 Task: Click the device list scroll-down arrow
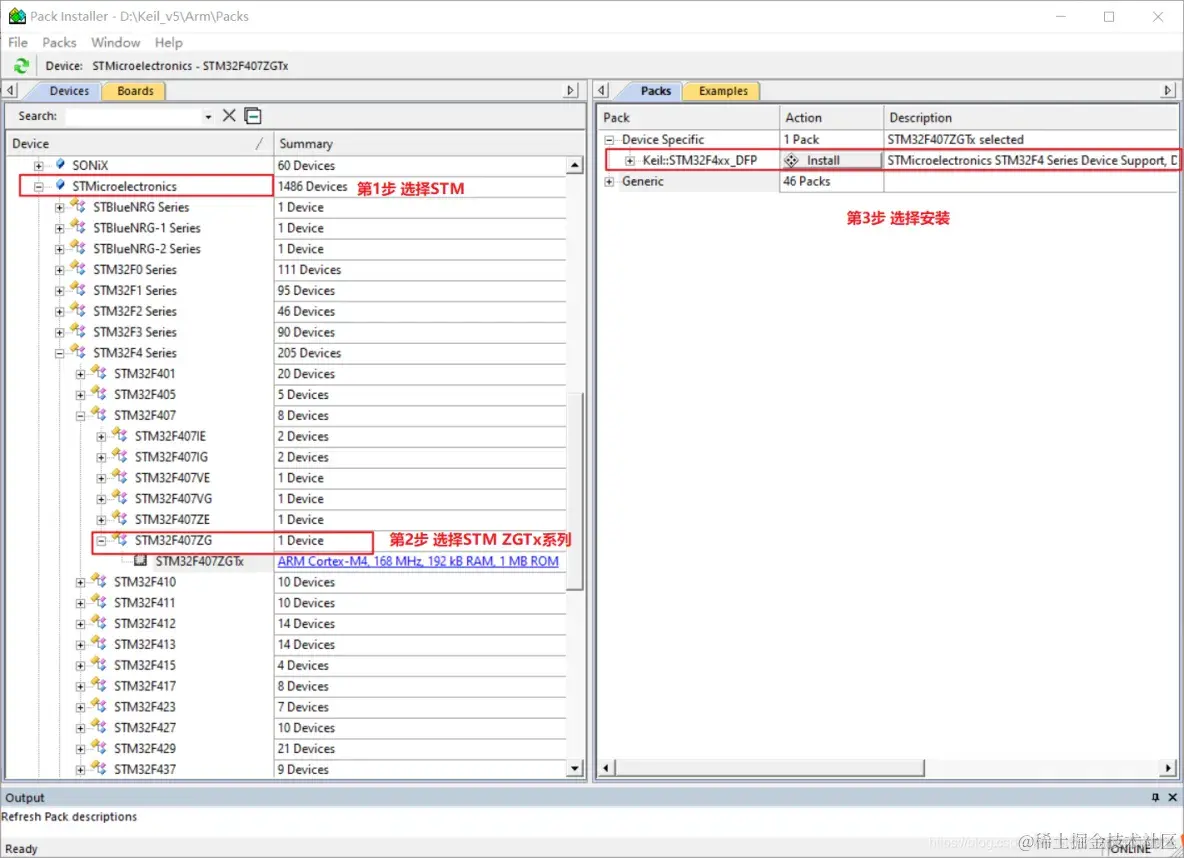[575, 768]
